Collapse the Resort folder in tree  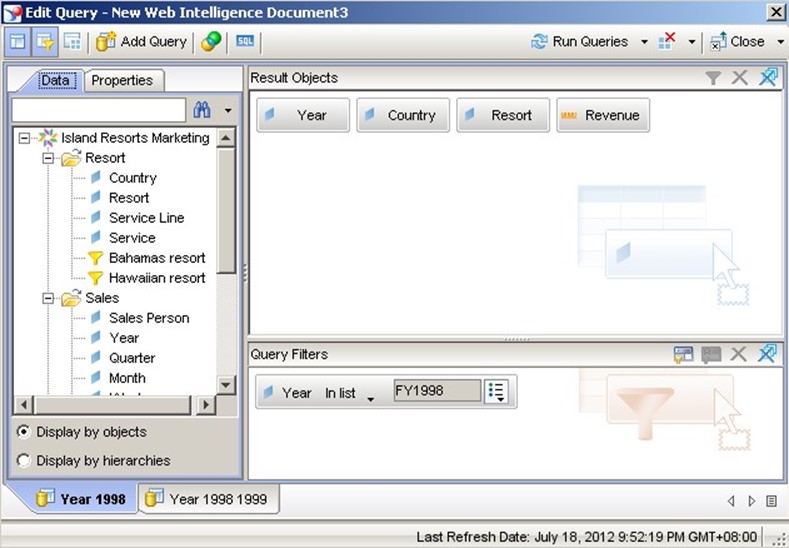[48, 158]
